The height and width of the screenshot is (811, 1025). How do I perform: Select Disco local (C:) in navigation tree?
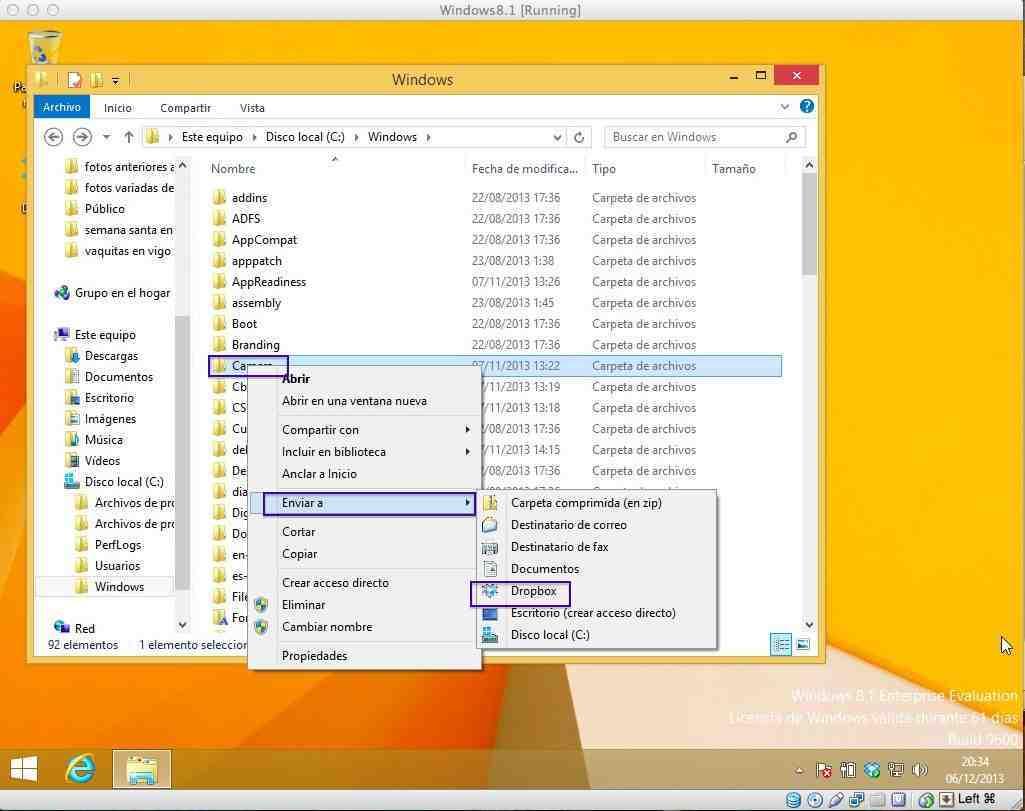[x=123, y=482]
